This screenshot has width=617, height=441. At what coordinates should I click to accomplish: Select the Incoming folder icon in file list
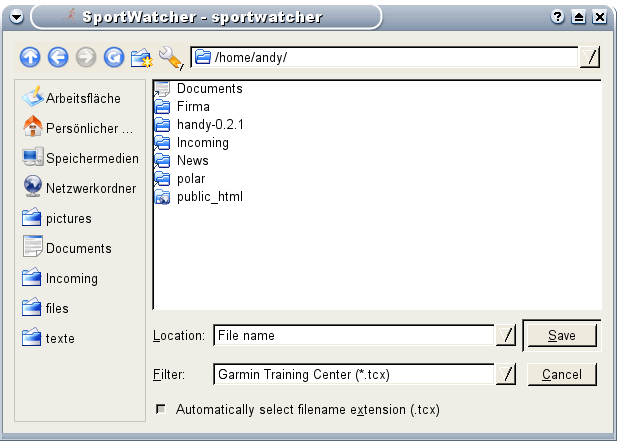point(162,143)
